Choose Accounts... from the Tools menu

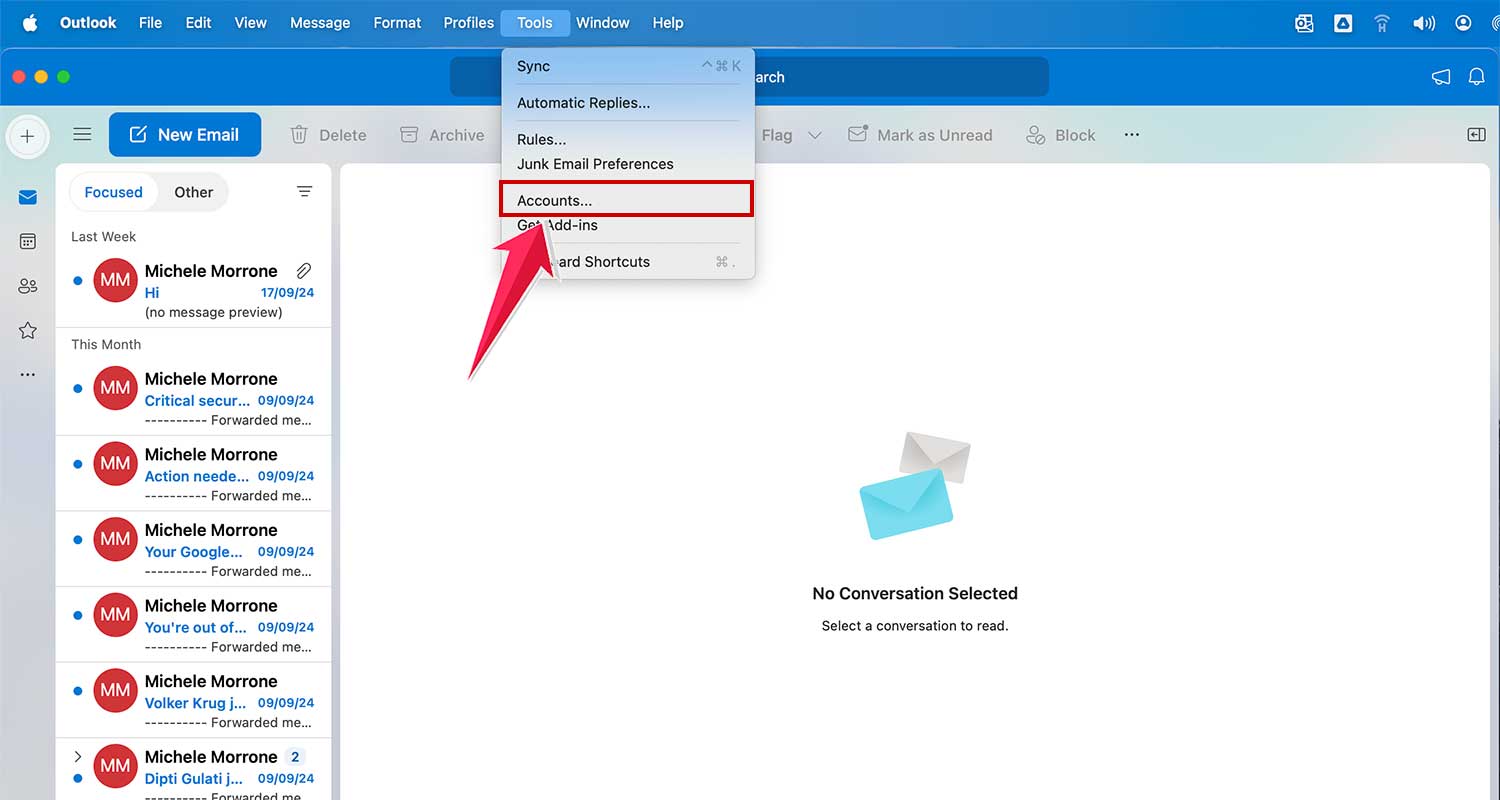(554, 200)
